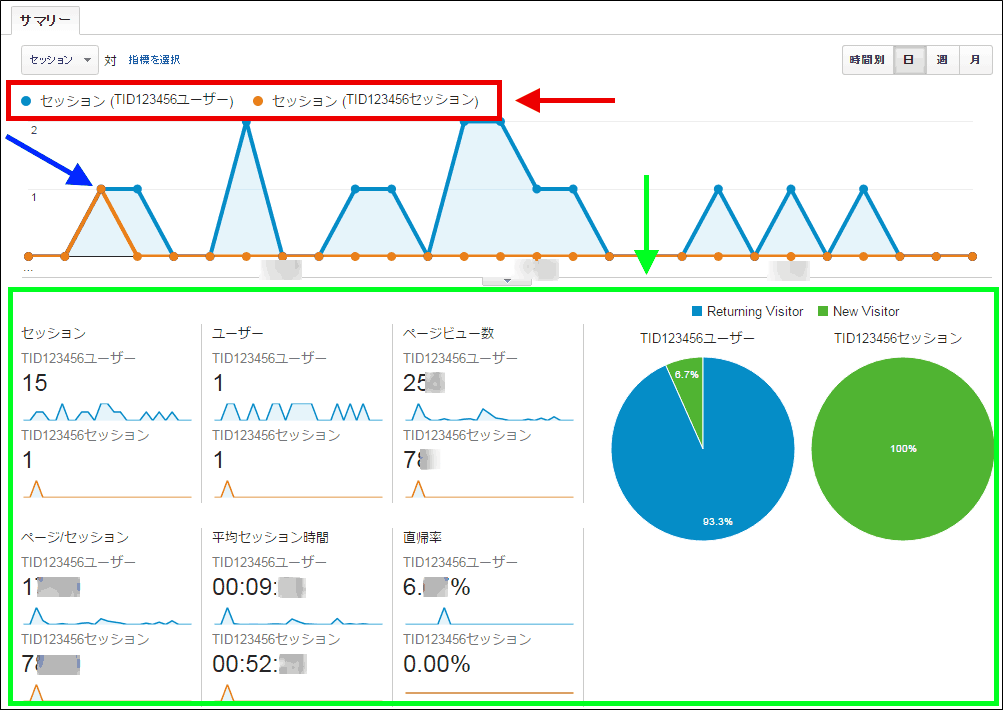This screenshot has width=1003, height=710.
Task: Select the 月 time granularity button
Action: [x=975, y=60]
